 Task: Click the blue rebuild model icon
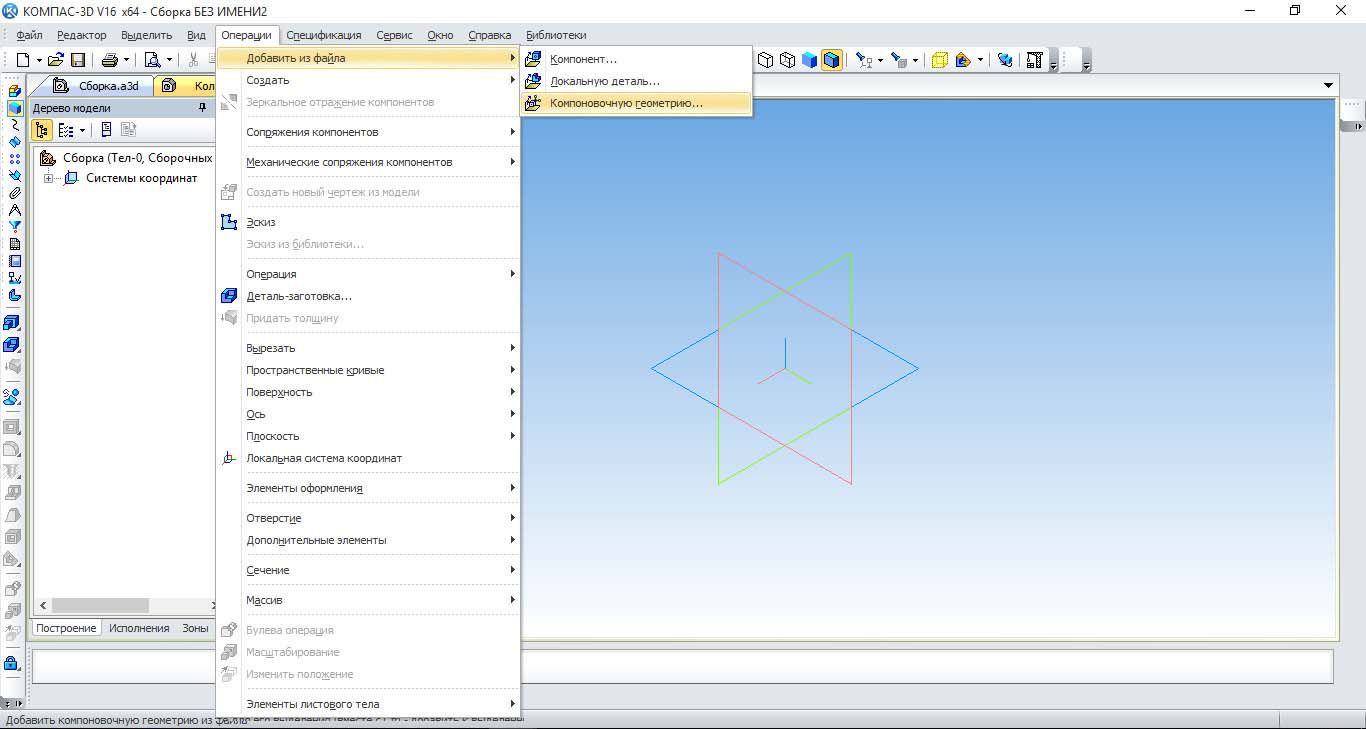[1005, 60]
